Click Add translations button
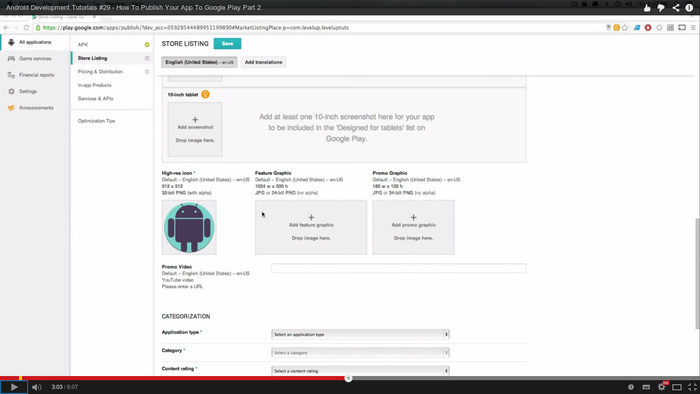The width and height of the screenshot is (700, 394). pos(263,62)
